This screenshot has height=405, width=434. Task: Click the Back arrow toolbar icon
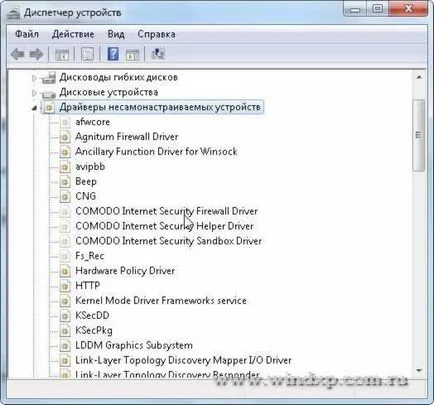17,54
